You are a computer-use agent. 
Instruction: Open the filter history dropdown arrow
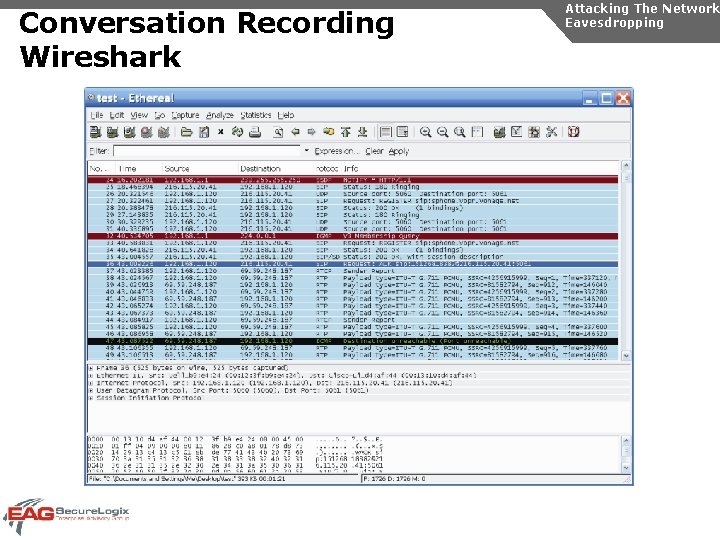point(306,151)
